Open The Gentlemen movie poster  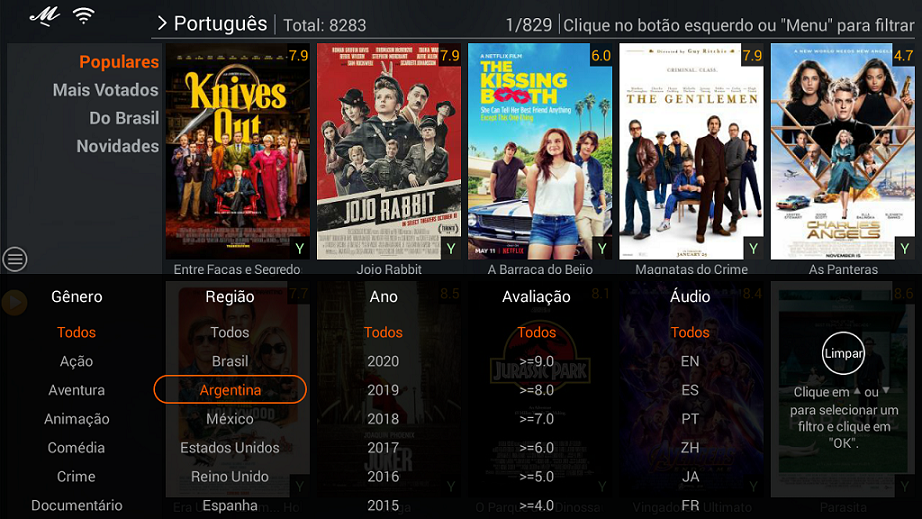tap(692, 151)
